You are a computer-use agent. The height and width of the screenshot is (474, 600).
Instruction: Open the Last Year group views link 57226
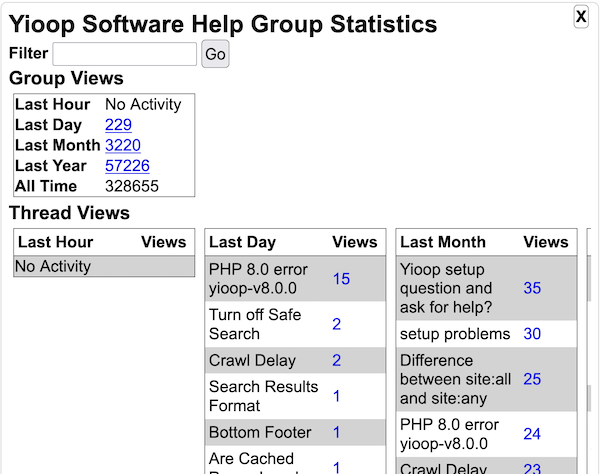pyautogui.click(x=127, y=166)
